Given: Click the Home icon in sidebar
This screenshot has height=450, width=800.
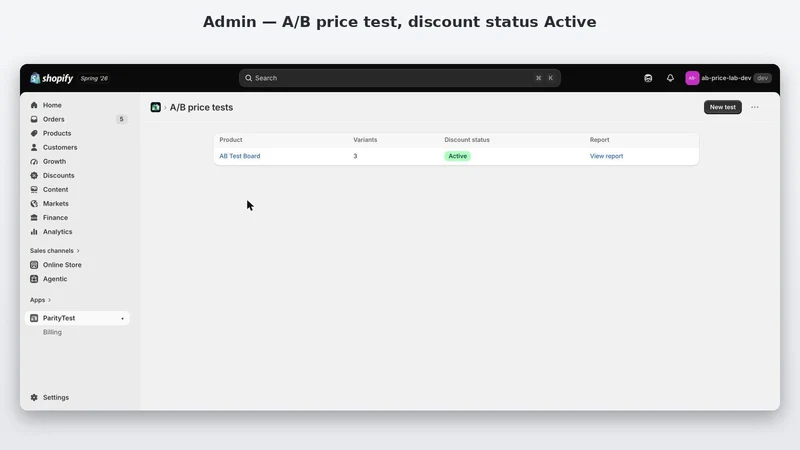Looking at the screenshot, I should (34, 105).
